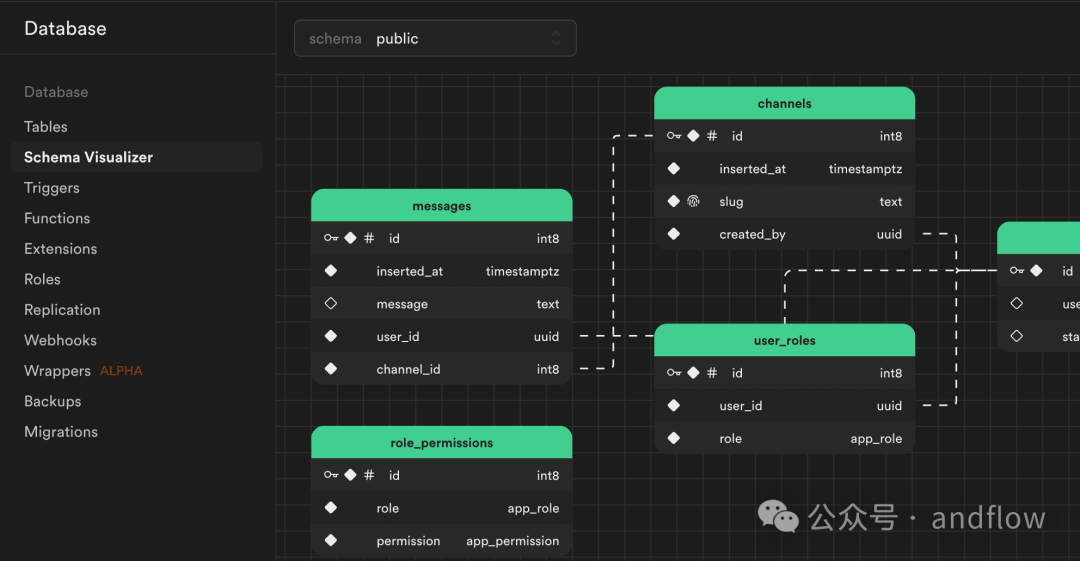
Task: Open the schema public dropdown
Action: tap(435, 39)
